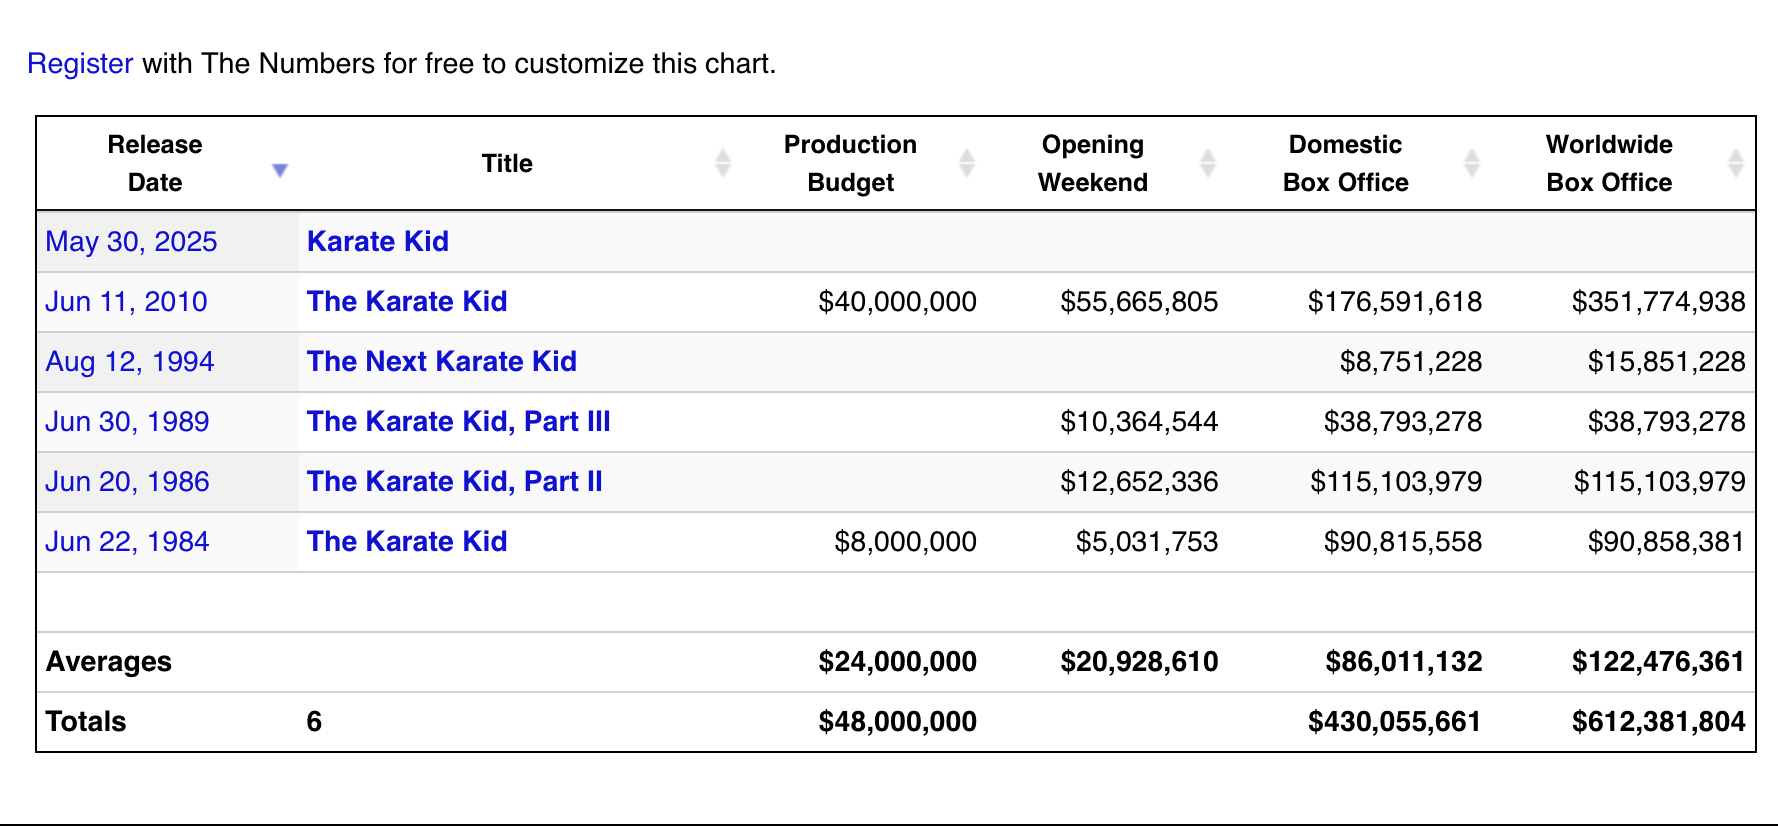Select the May 30, 2025 date link
The width and height of the screenshot is (1778, 826).
click(x=131, y=242)
